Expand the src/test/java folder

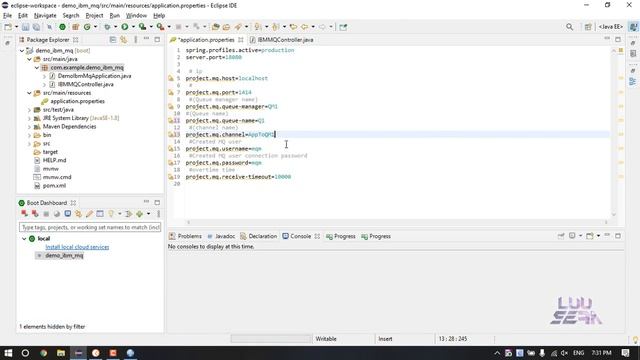(29, 110)
